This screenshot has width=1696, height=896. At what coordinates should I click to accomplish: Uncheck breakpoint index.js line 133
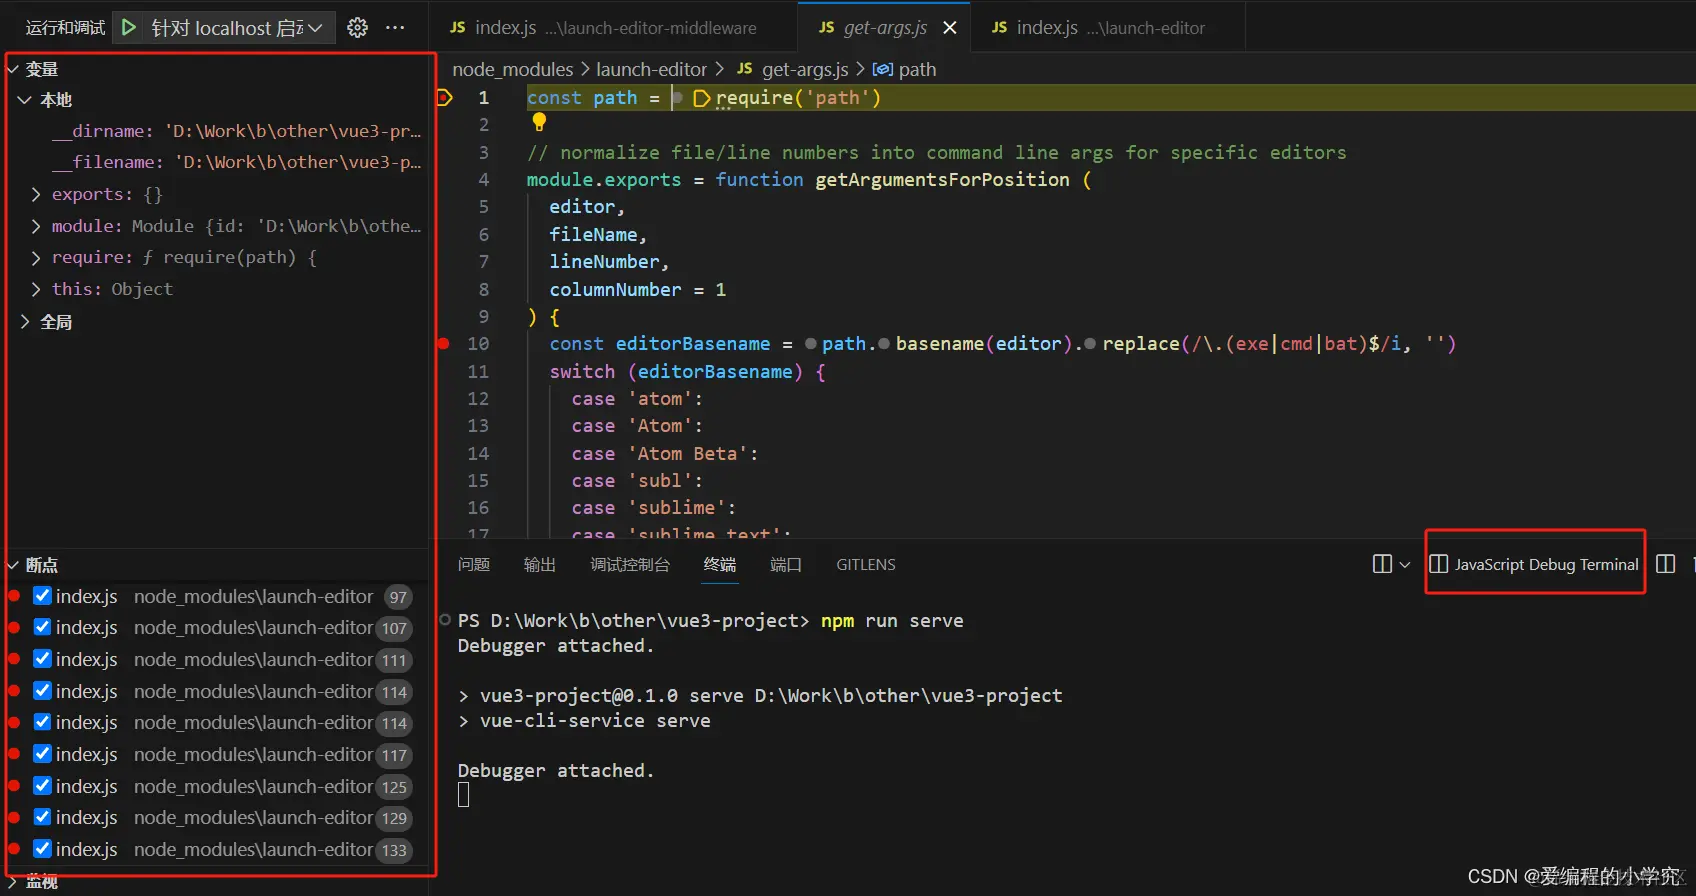[42, 849]
